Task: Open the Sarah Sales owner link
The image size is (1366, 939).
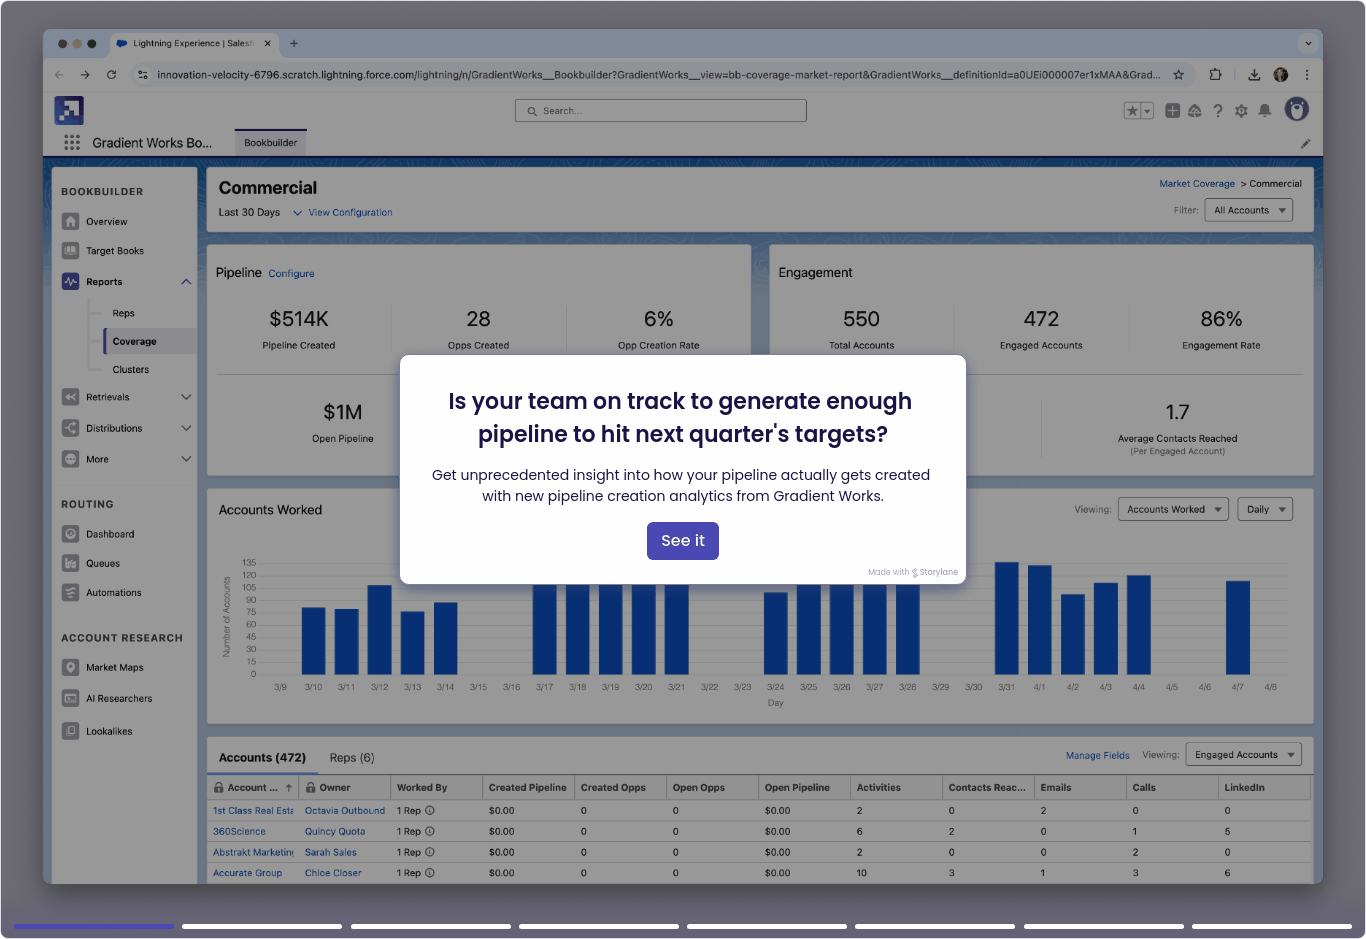Action: pos(331,853)
